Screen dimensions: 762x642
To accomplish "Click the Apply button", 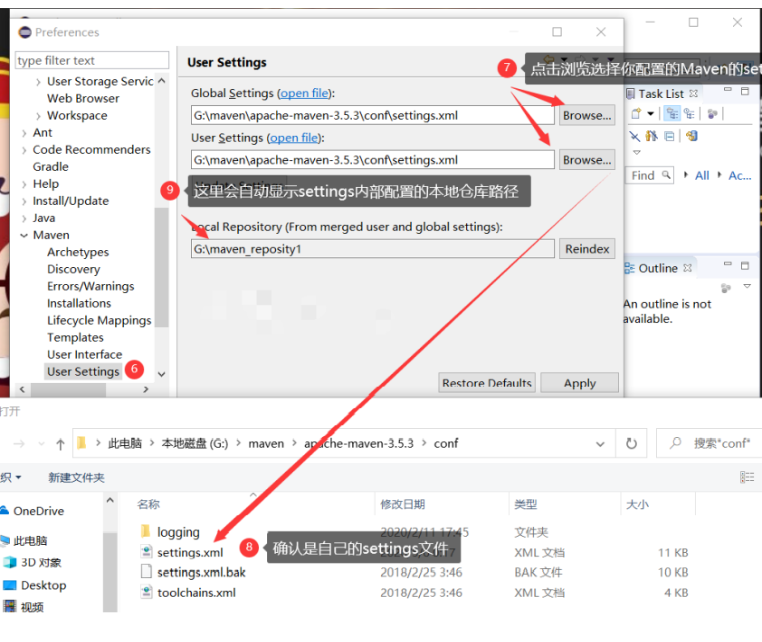I will 579,383.
